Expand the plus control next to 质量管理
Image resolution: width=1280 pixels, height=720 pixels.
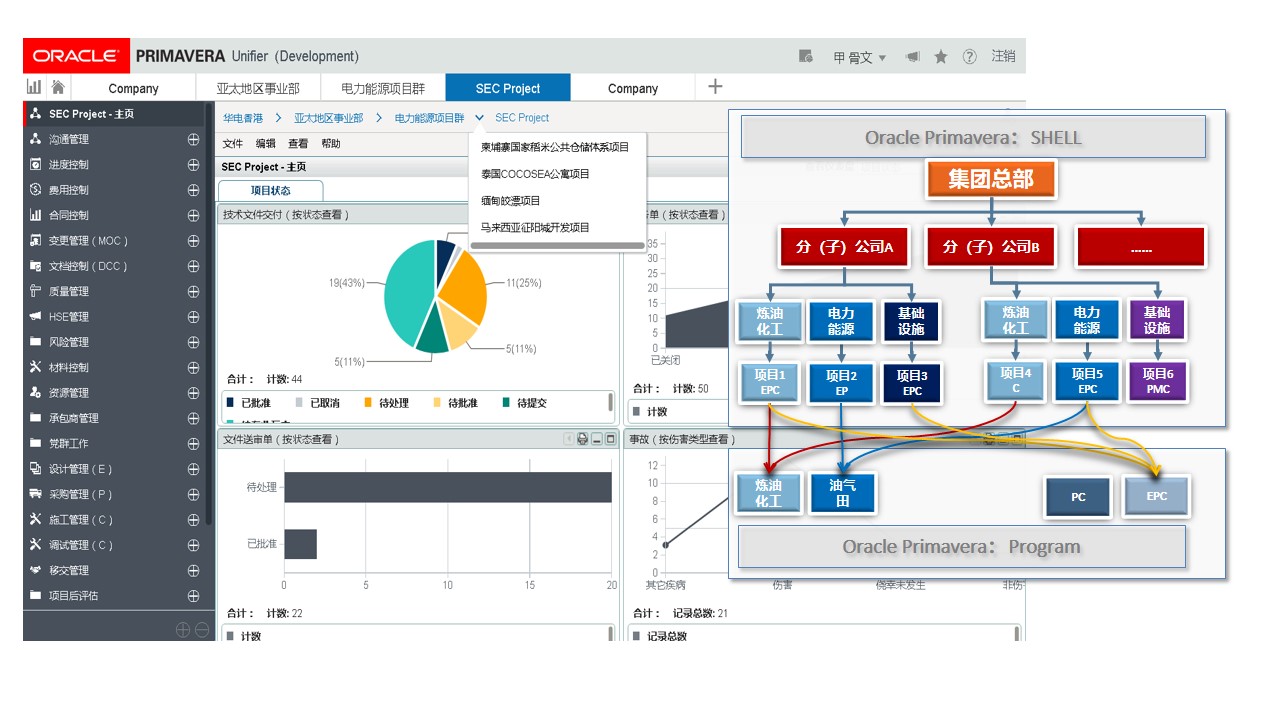192,291
